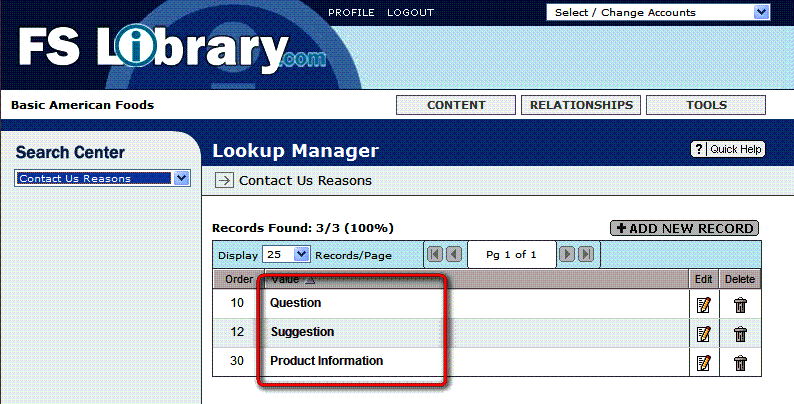Jump to last page of records
This screenshot has height=404, width=794.
coord(586,254)
